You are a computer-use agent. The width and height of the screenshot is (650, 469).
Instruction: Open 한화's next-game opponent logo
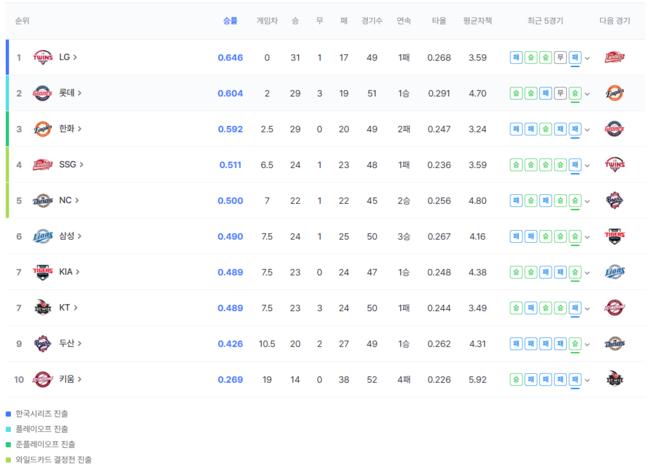click(x=614, y=129)
